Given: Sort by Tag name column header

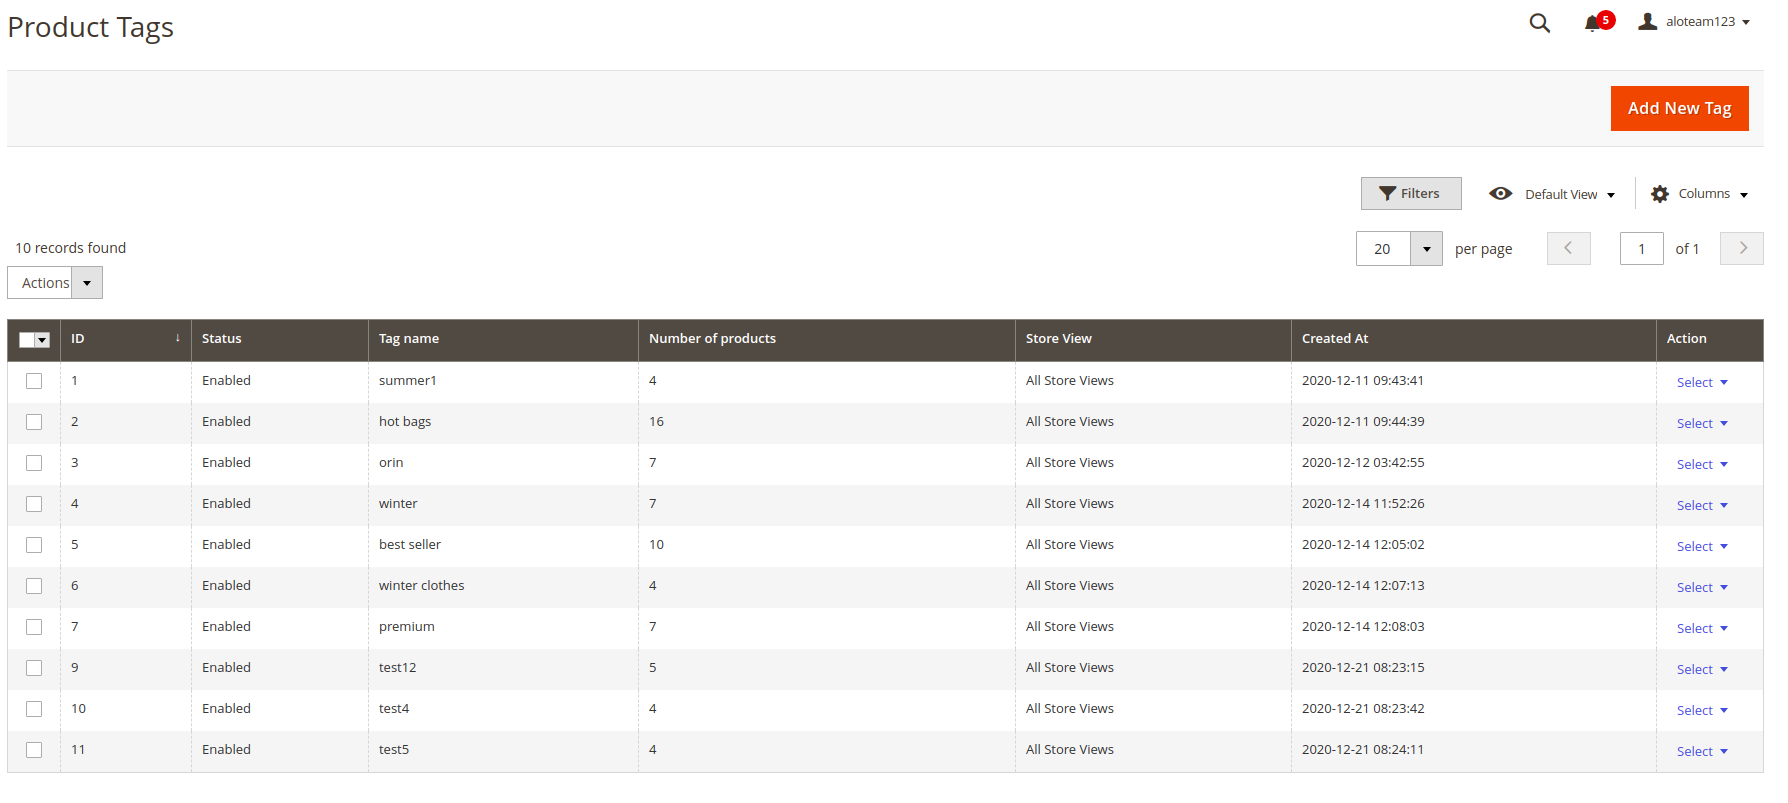Looking at the screenshot, I should 409,339.
